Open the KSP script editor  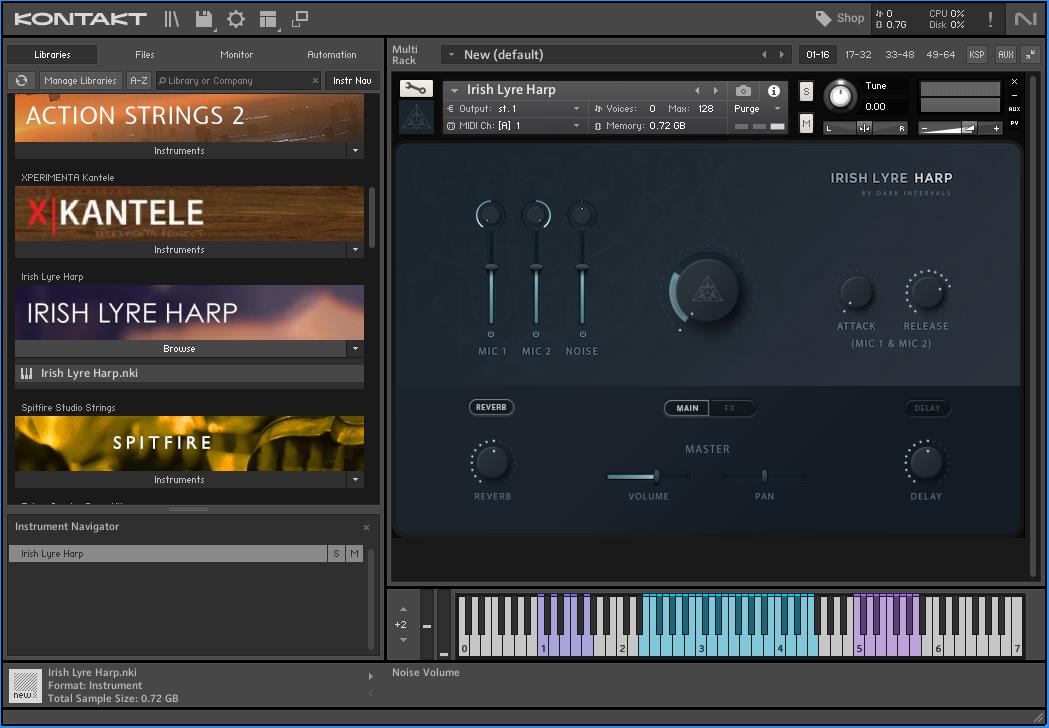click(976, 54)
